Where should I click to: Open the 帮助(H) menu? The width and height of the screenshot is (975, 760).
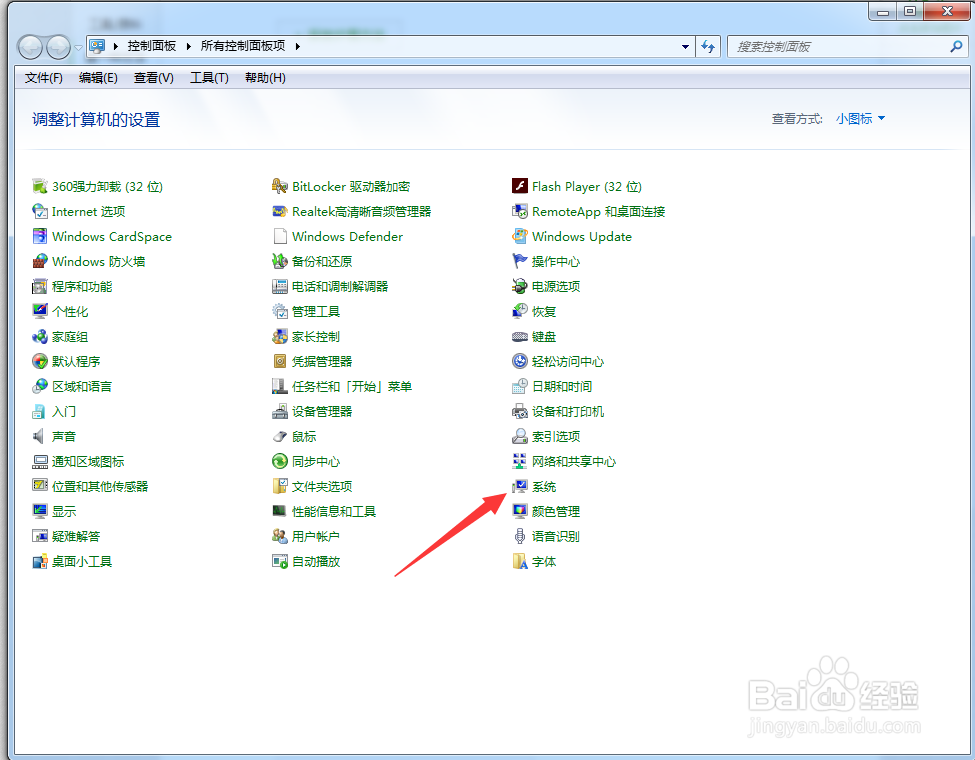pyautogui.click(x=265, y=78)
